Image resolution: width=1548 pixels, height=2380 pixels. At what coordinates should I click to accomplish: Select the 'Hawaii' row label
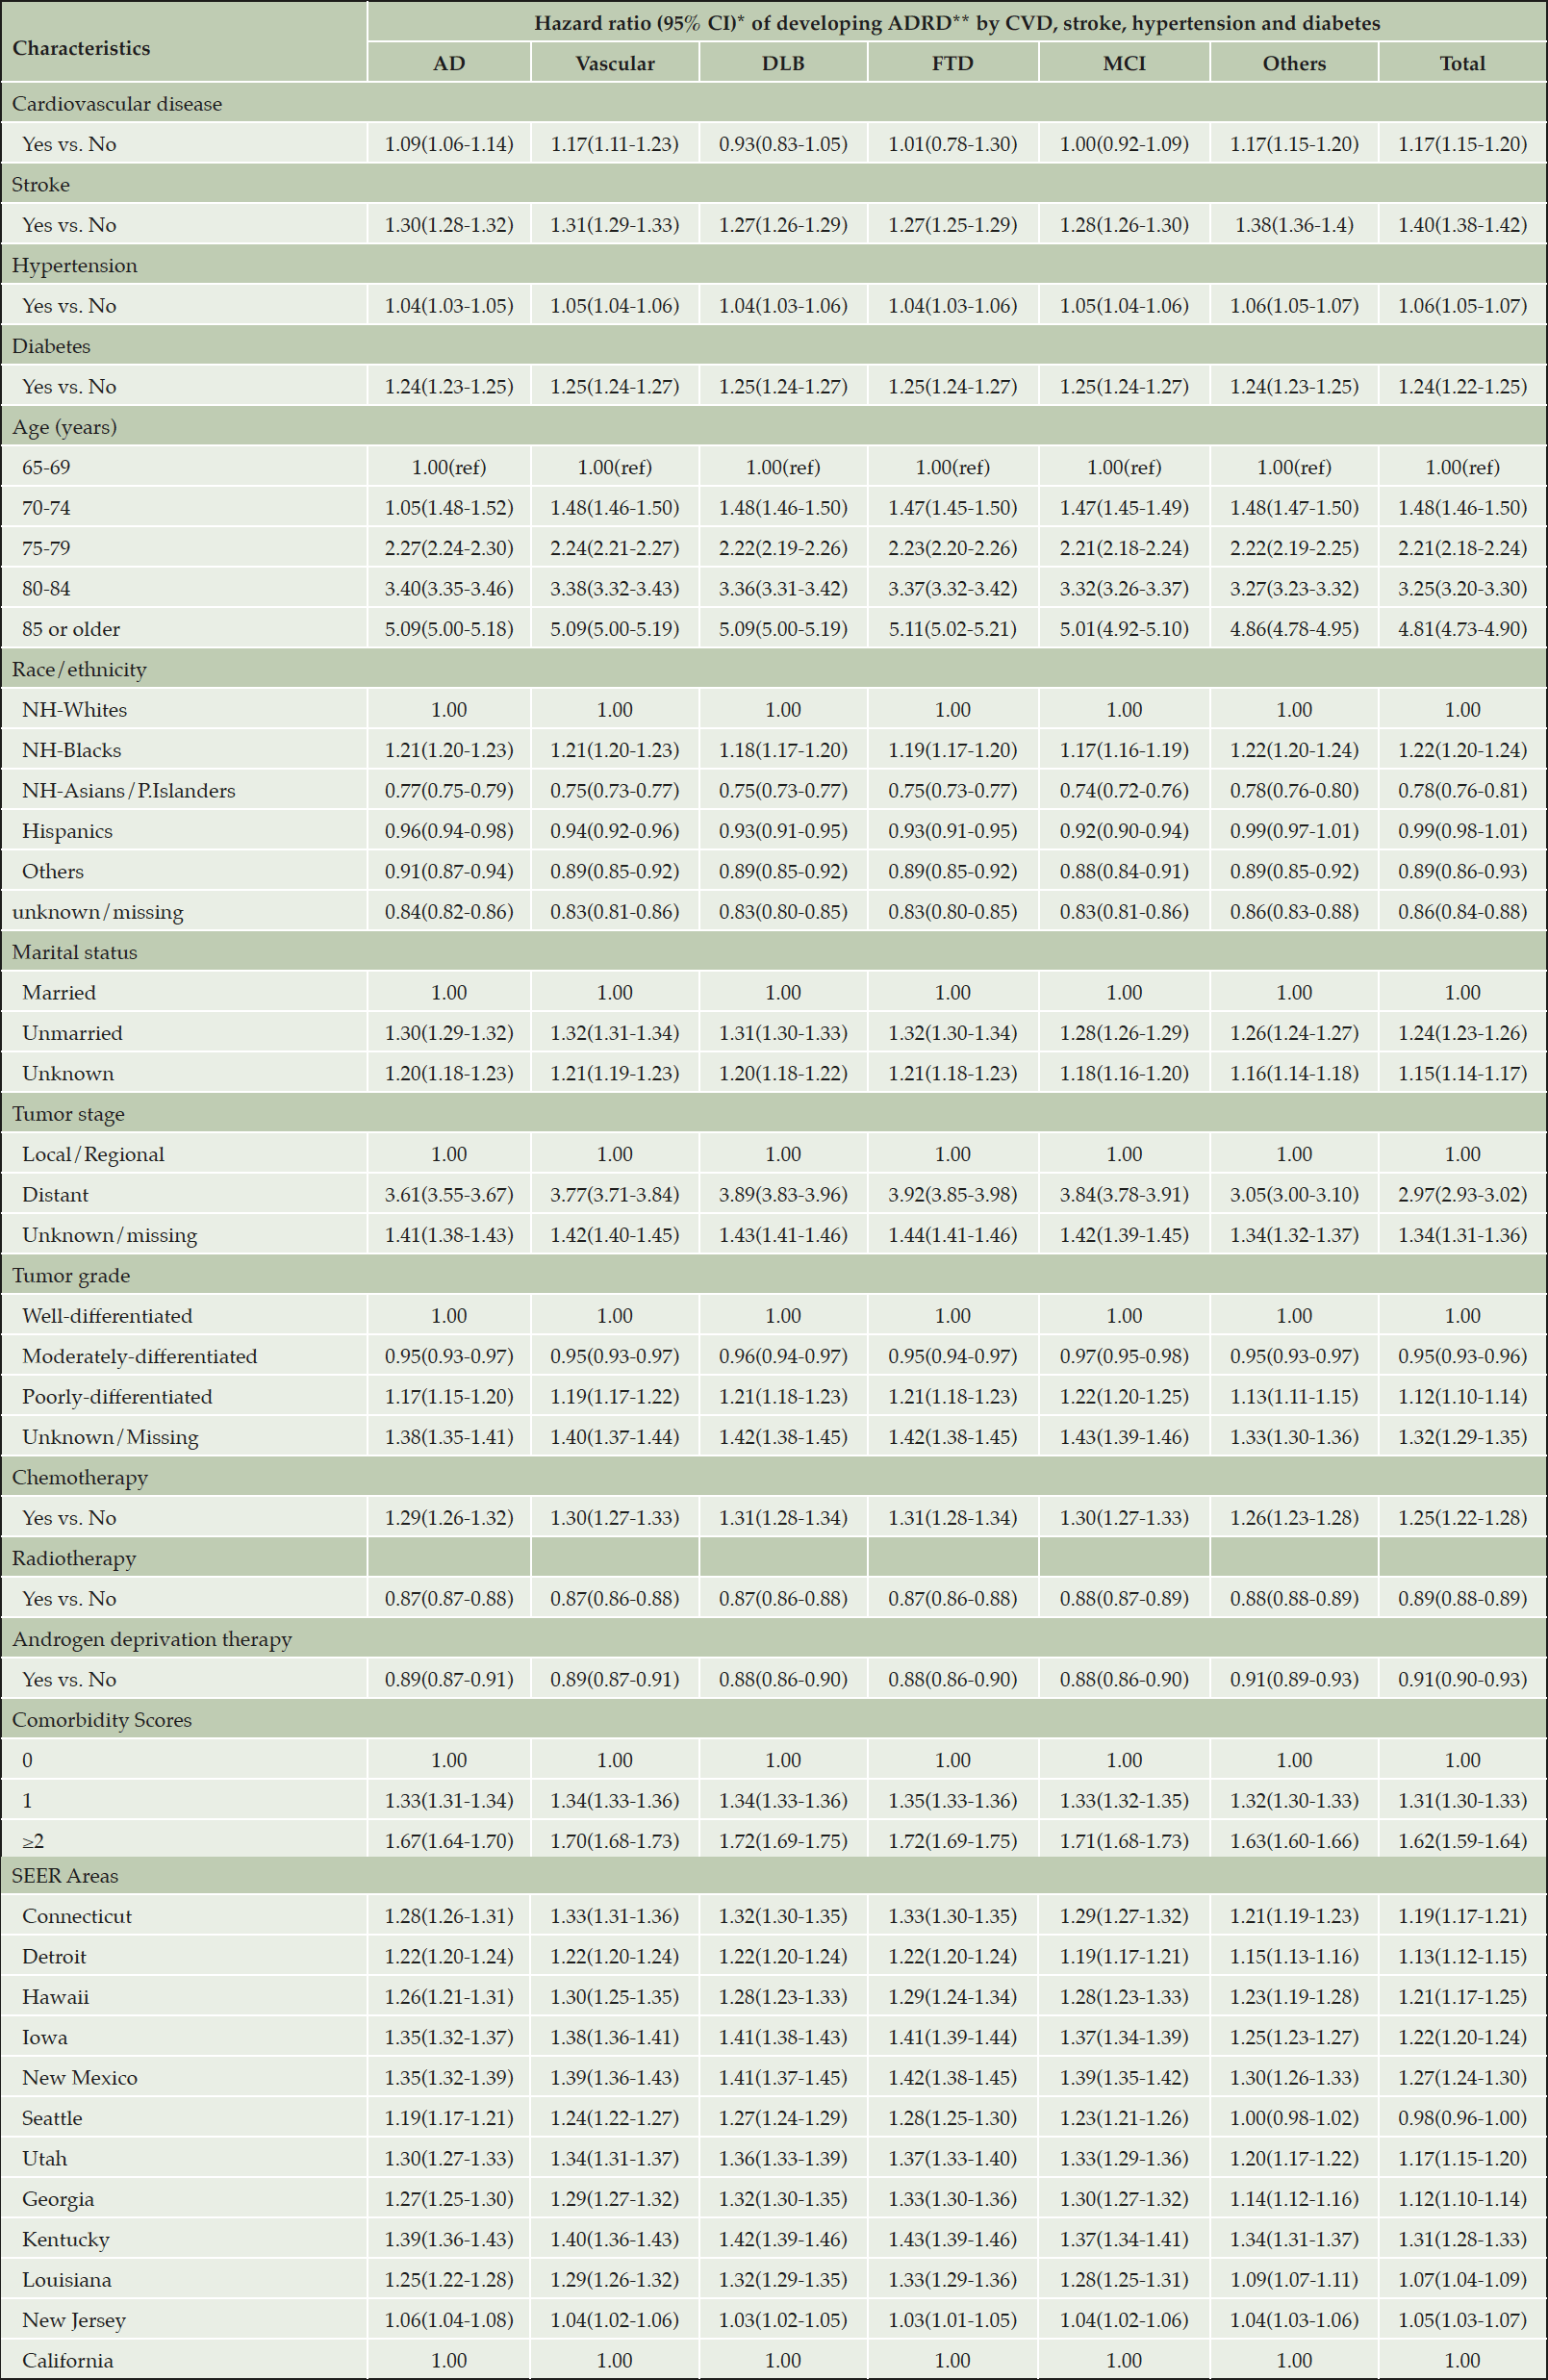pos(55,1997)
